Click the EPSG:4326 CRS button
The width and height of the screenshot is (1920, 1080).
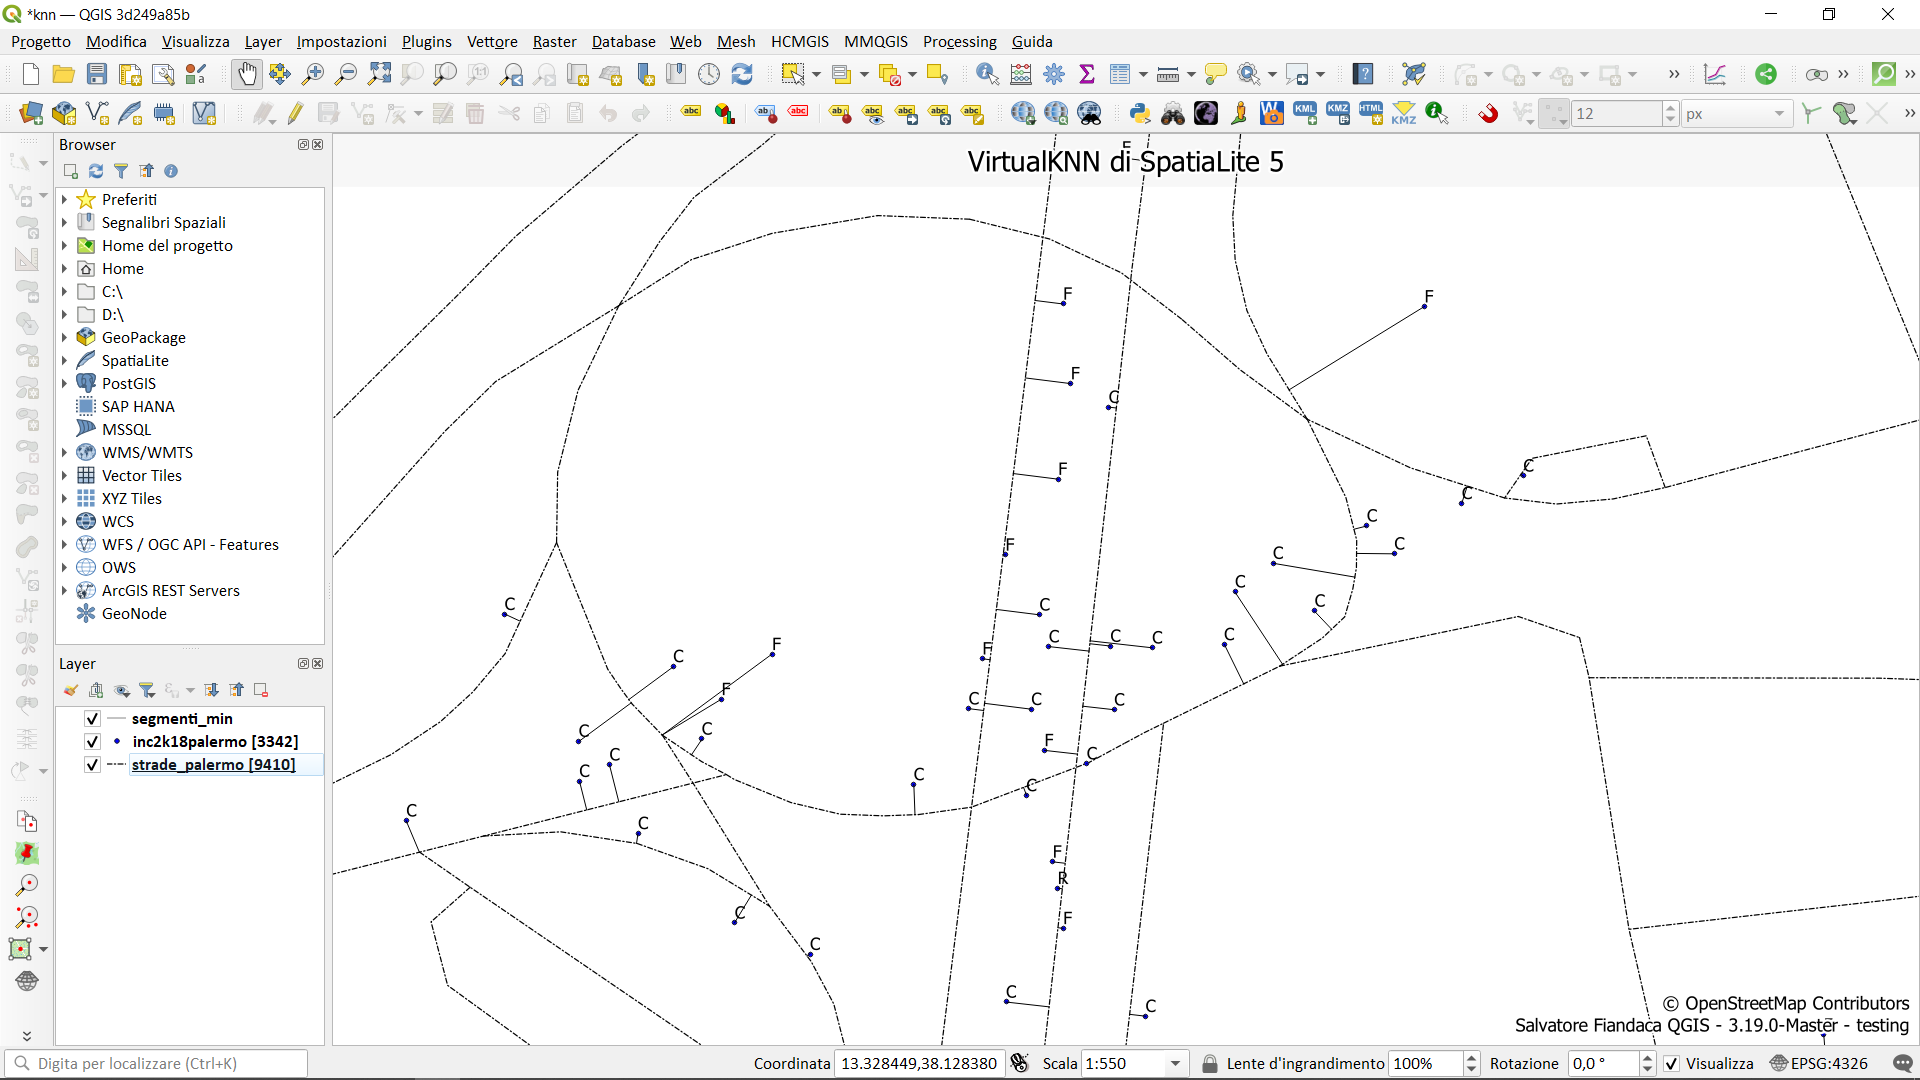1818,1064
